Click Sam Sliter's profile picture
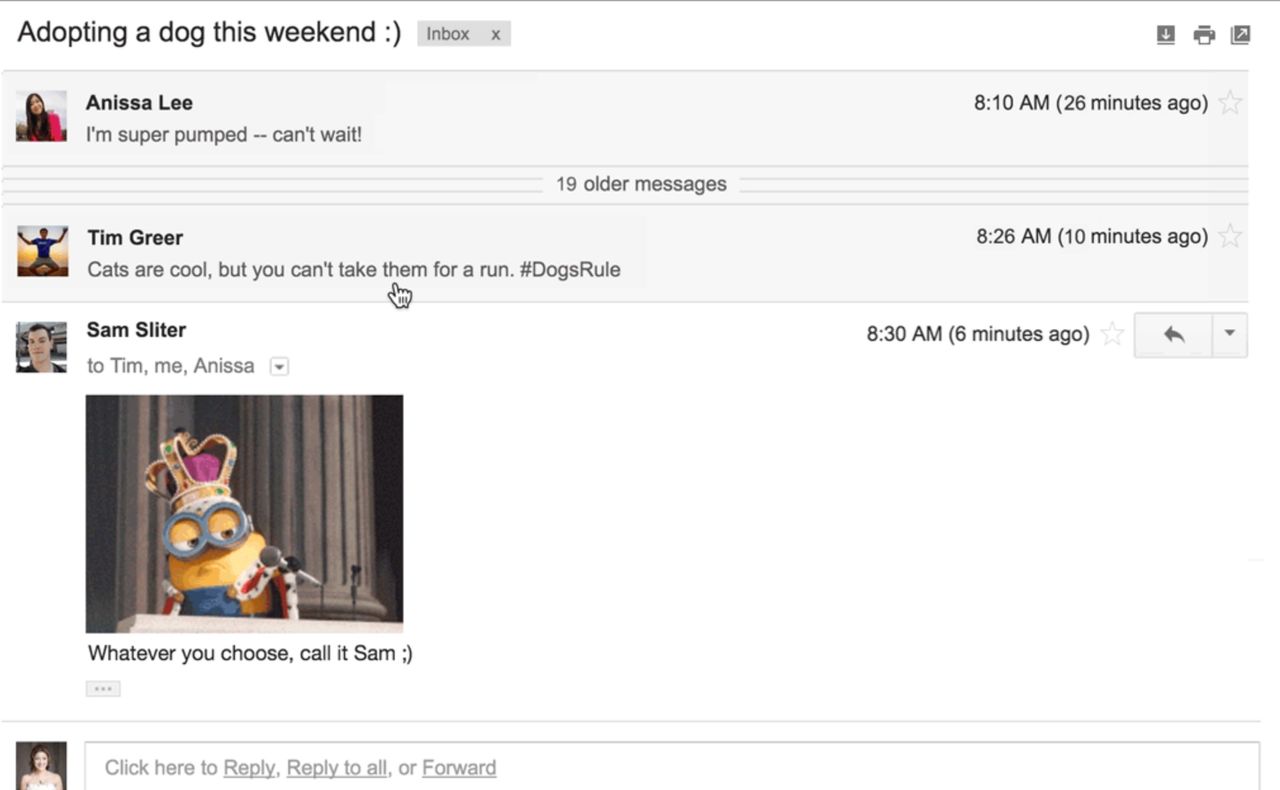This screenshot has width=1280, height=790. pyautogui.click(x=41, y=347)
